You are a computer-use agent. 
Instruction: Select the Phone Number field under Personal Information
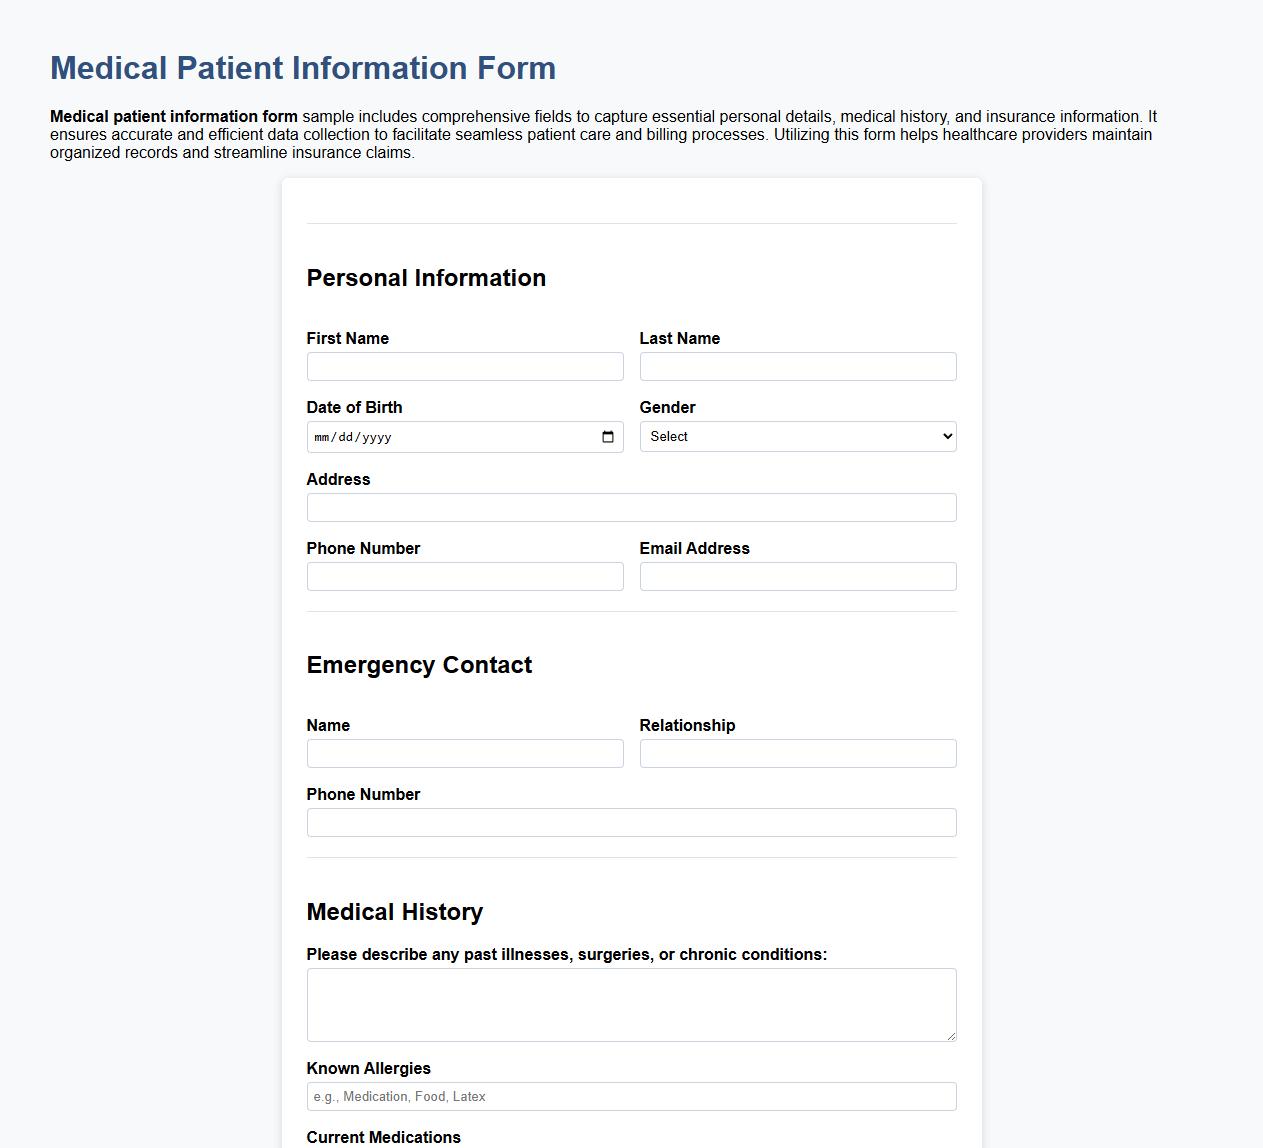click(x=464, y=576)
